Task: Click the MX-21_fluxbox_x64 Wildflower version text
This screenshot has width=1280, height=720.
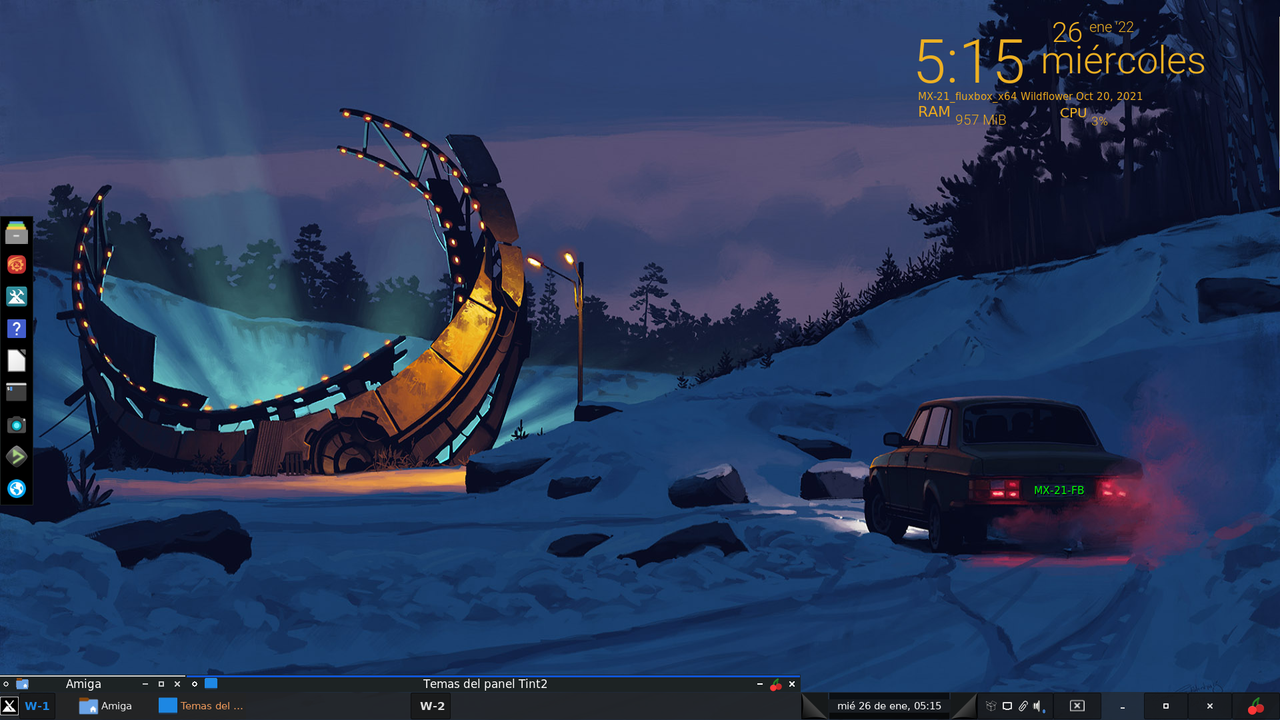Action: tap(1030, 97)
